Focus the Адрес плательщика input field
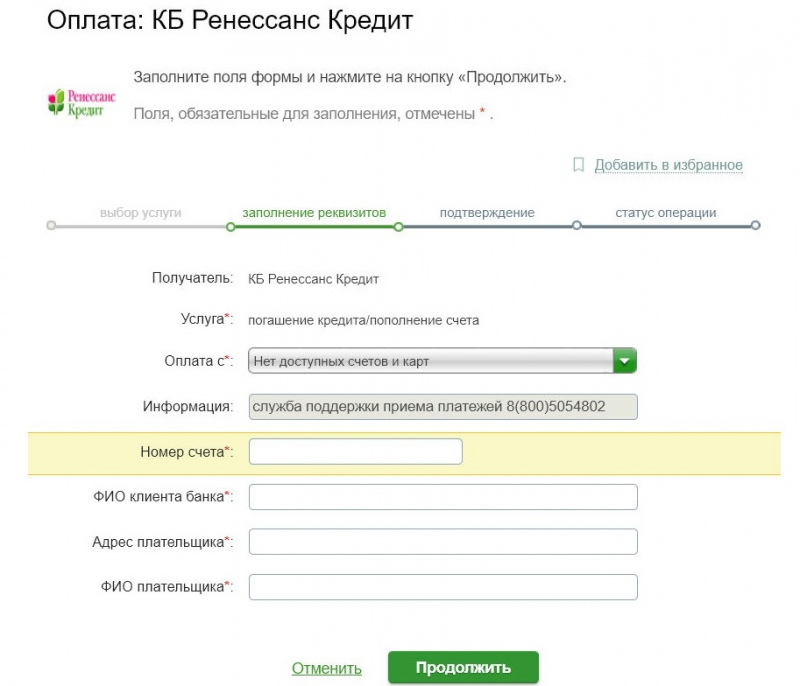 pyautogui.click(x=443, y=542)
